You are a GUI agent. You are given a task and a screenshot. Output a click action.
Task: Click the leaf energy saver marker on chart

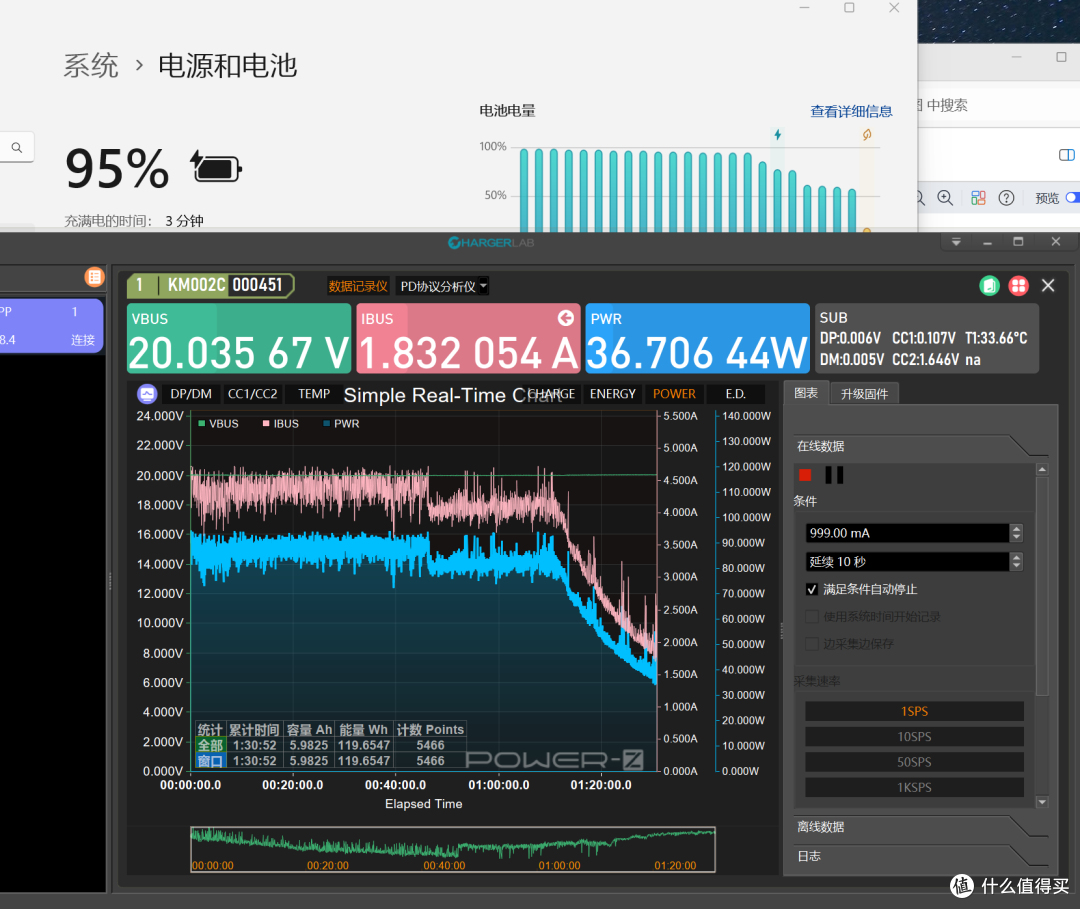click(867, 134)
